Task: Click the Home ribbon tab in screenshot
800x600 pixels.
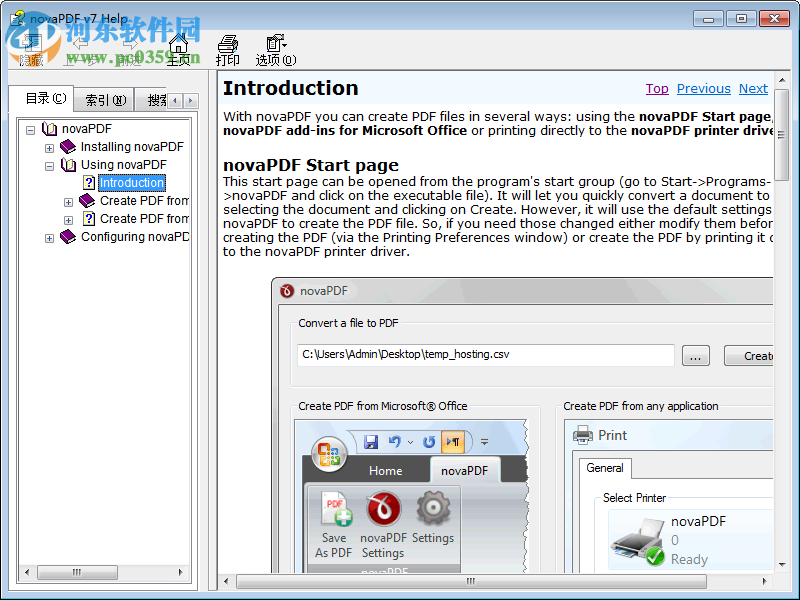Action: pos(386,471)
